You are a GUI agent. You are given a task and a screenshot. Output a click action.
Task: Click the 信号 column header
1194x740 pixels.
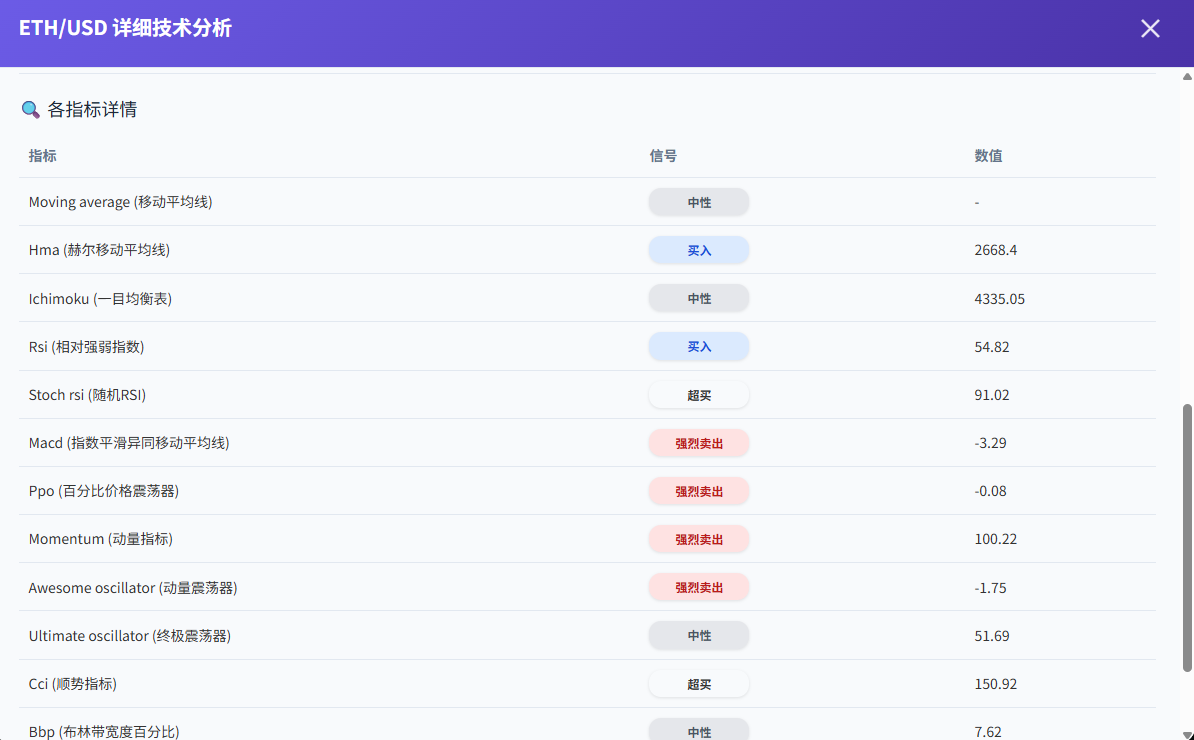pos(663,156)
